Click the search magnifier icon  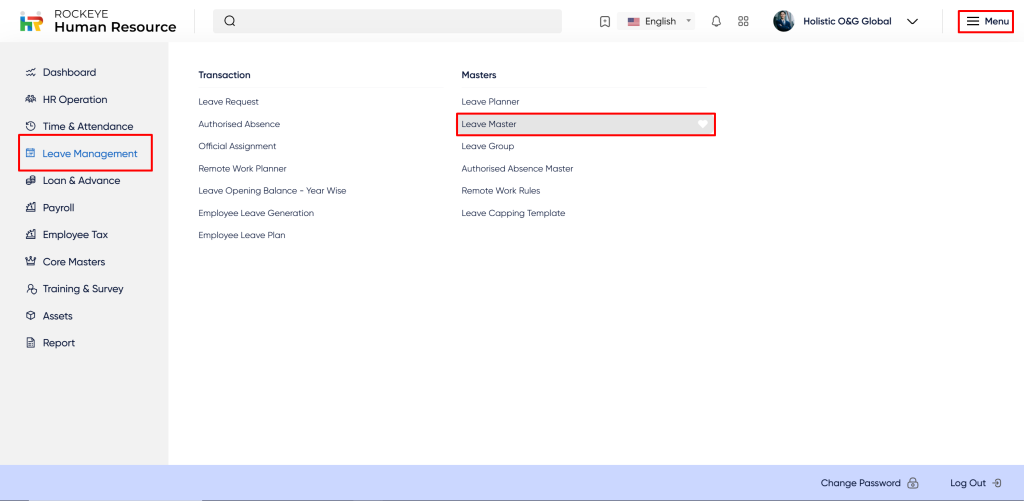click(x=230, y=21)
